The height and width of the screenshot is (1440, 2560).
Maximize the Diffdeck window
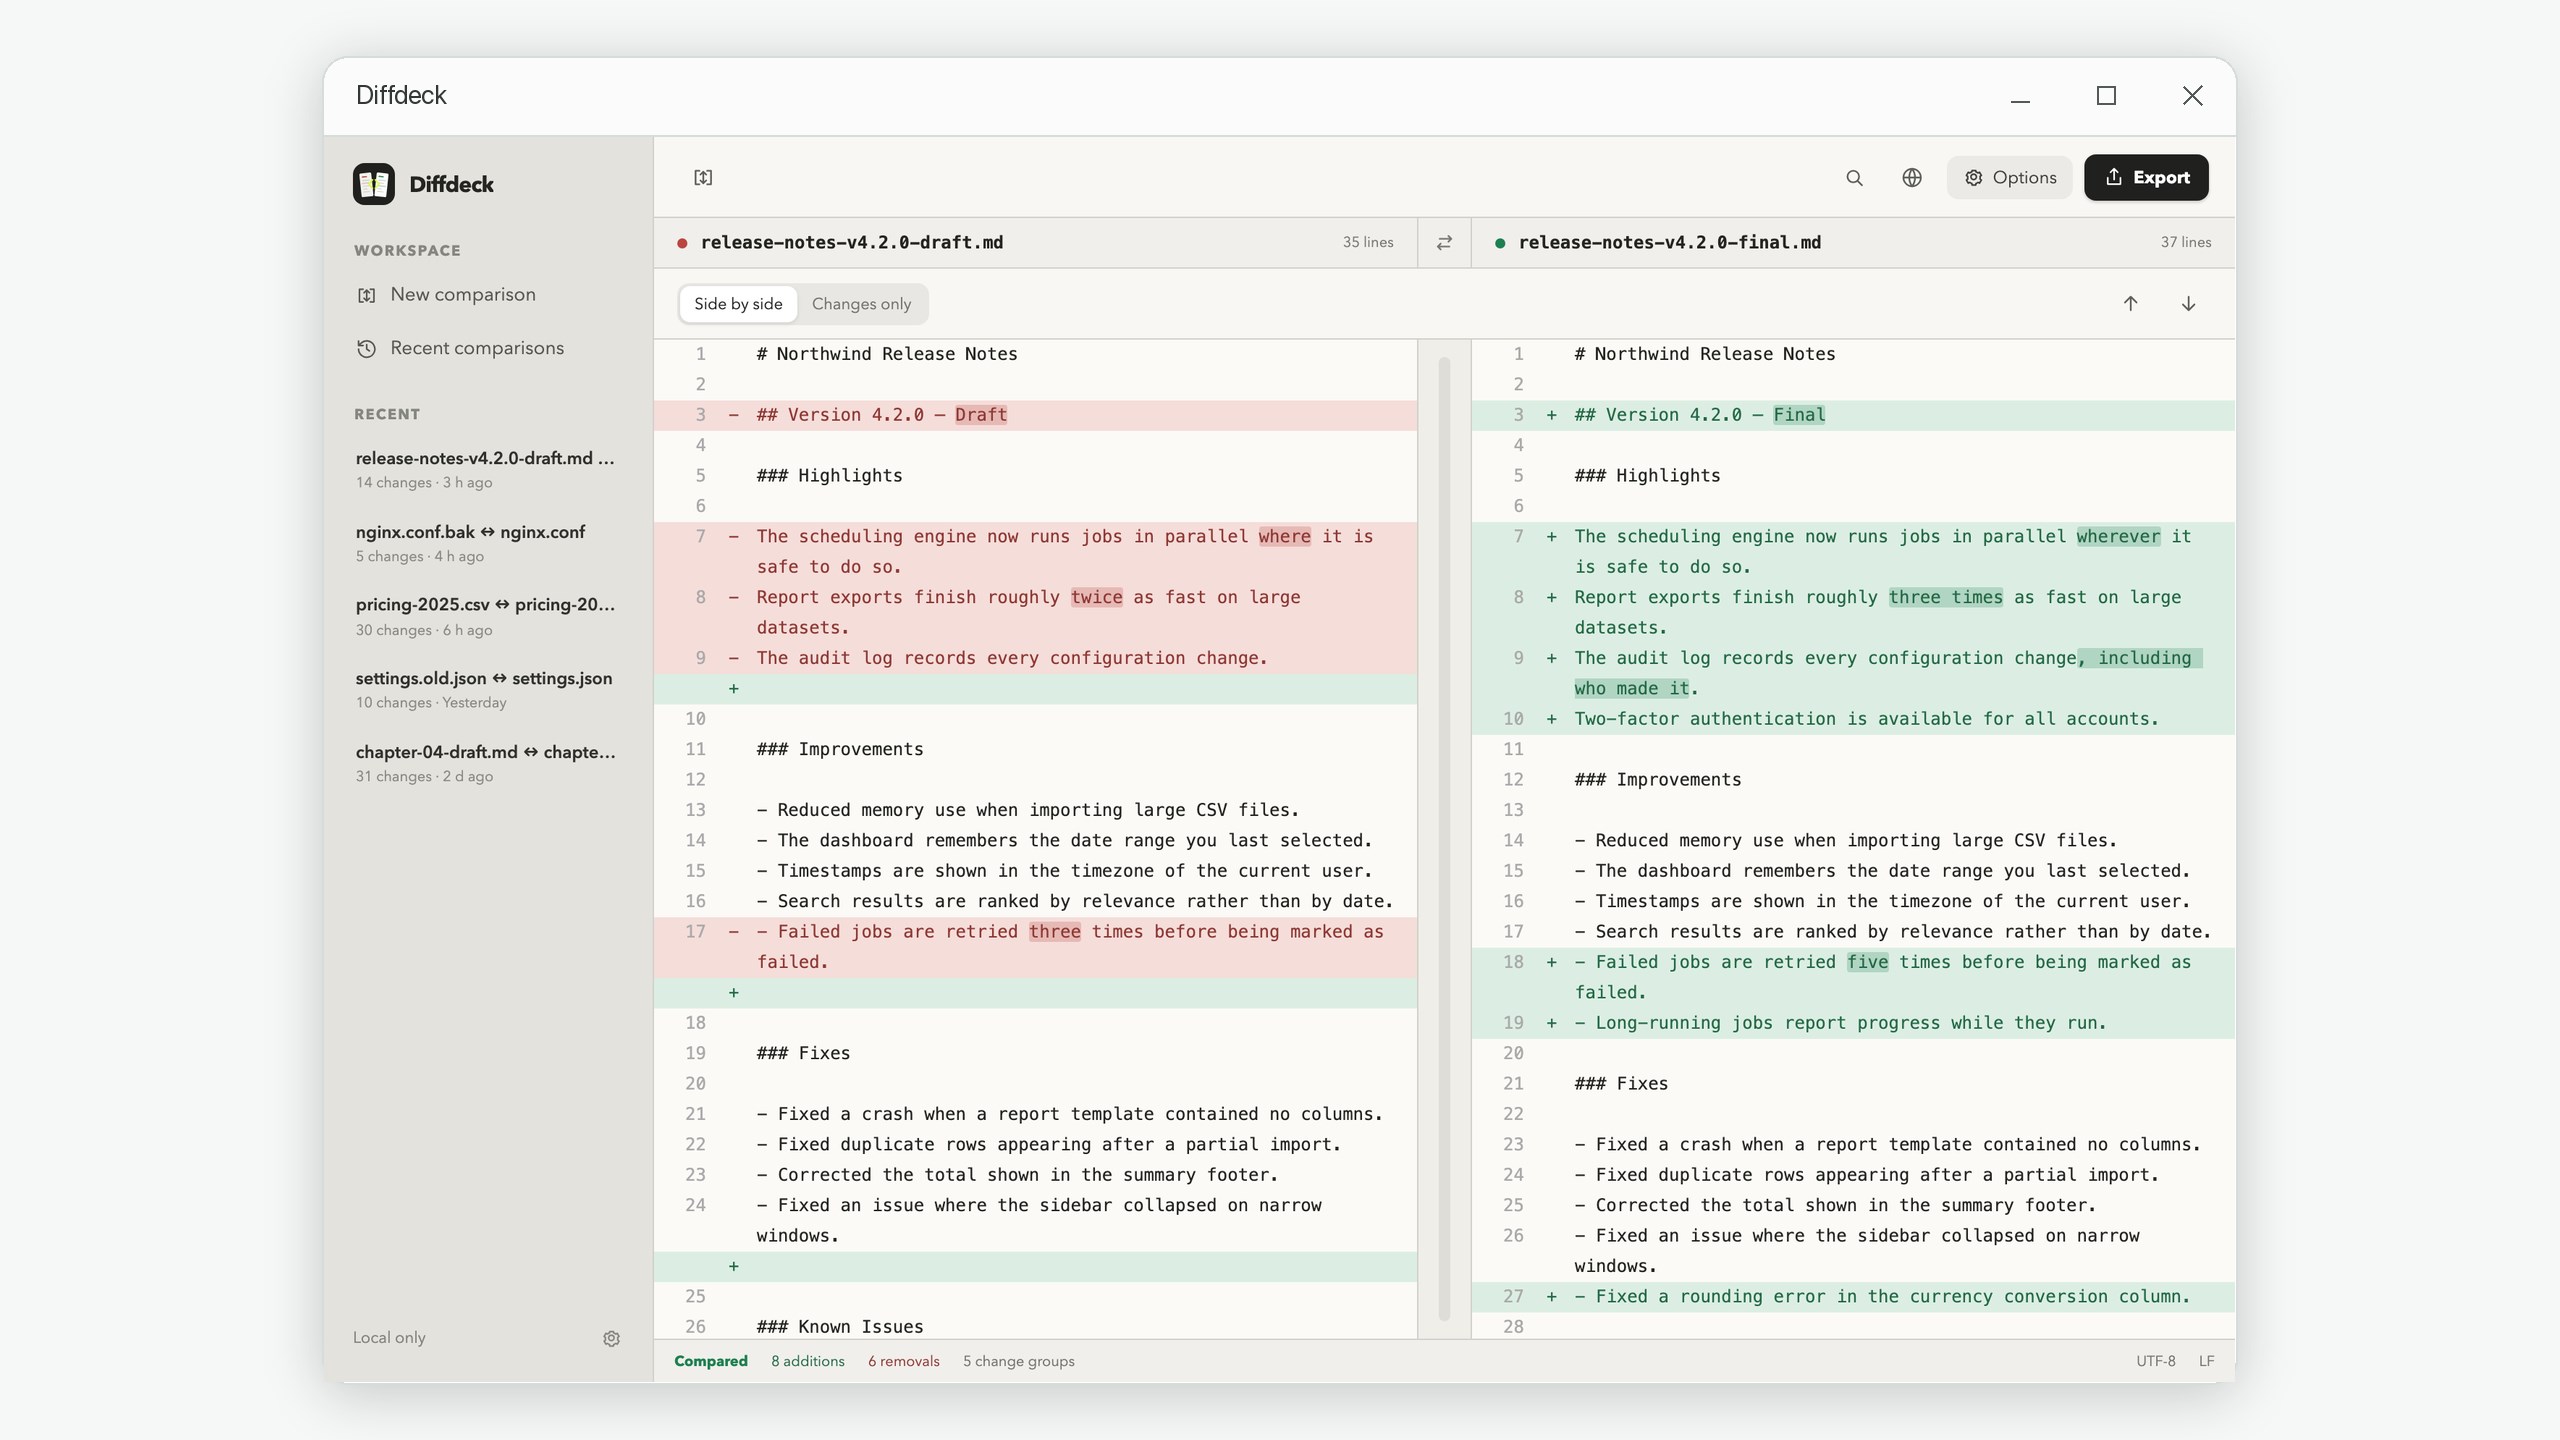(x=2106, y=96)
